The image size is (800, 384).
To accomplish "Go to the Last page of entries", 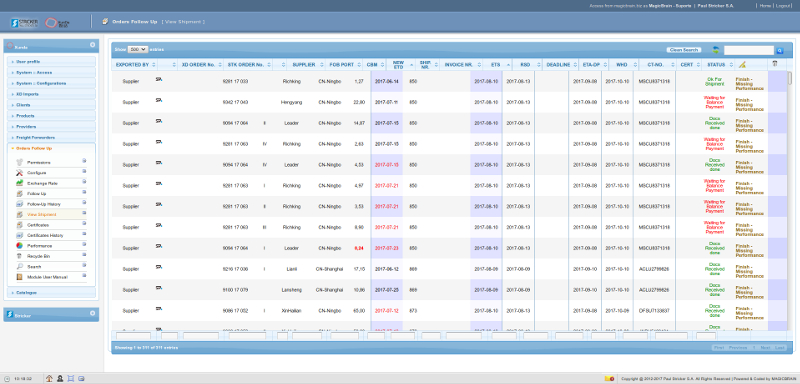I will tap(780, 347).
